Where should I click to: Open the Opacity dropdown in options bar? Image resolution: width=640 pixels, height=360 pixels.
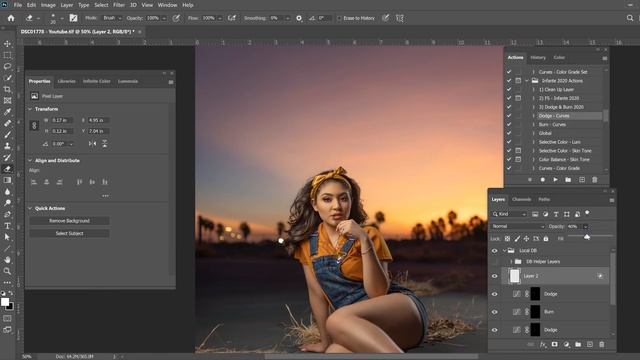(x=164, y=18)
